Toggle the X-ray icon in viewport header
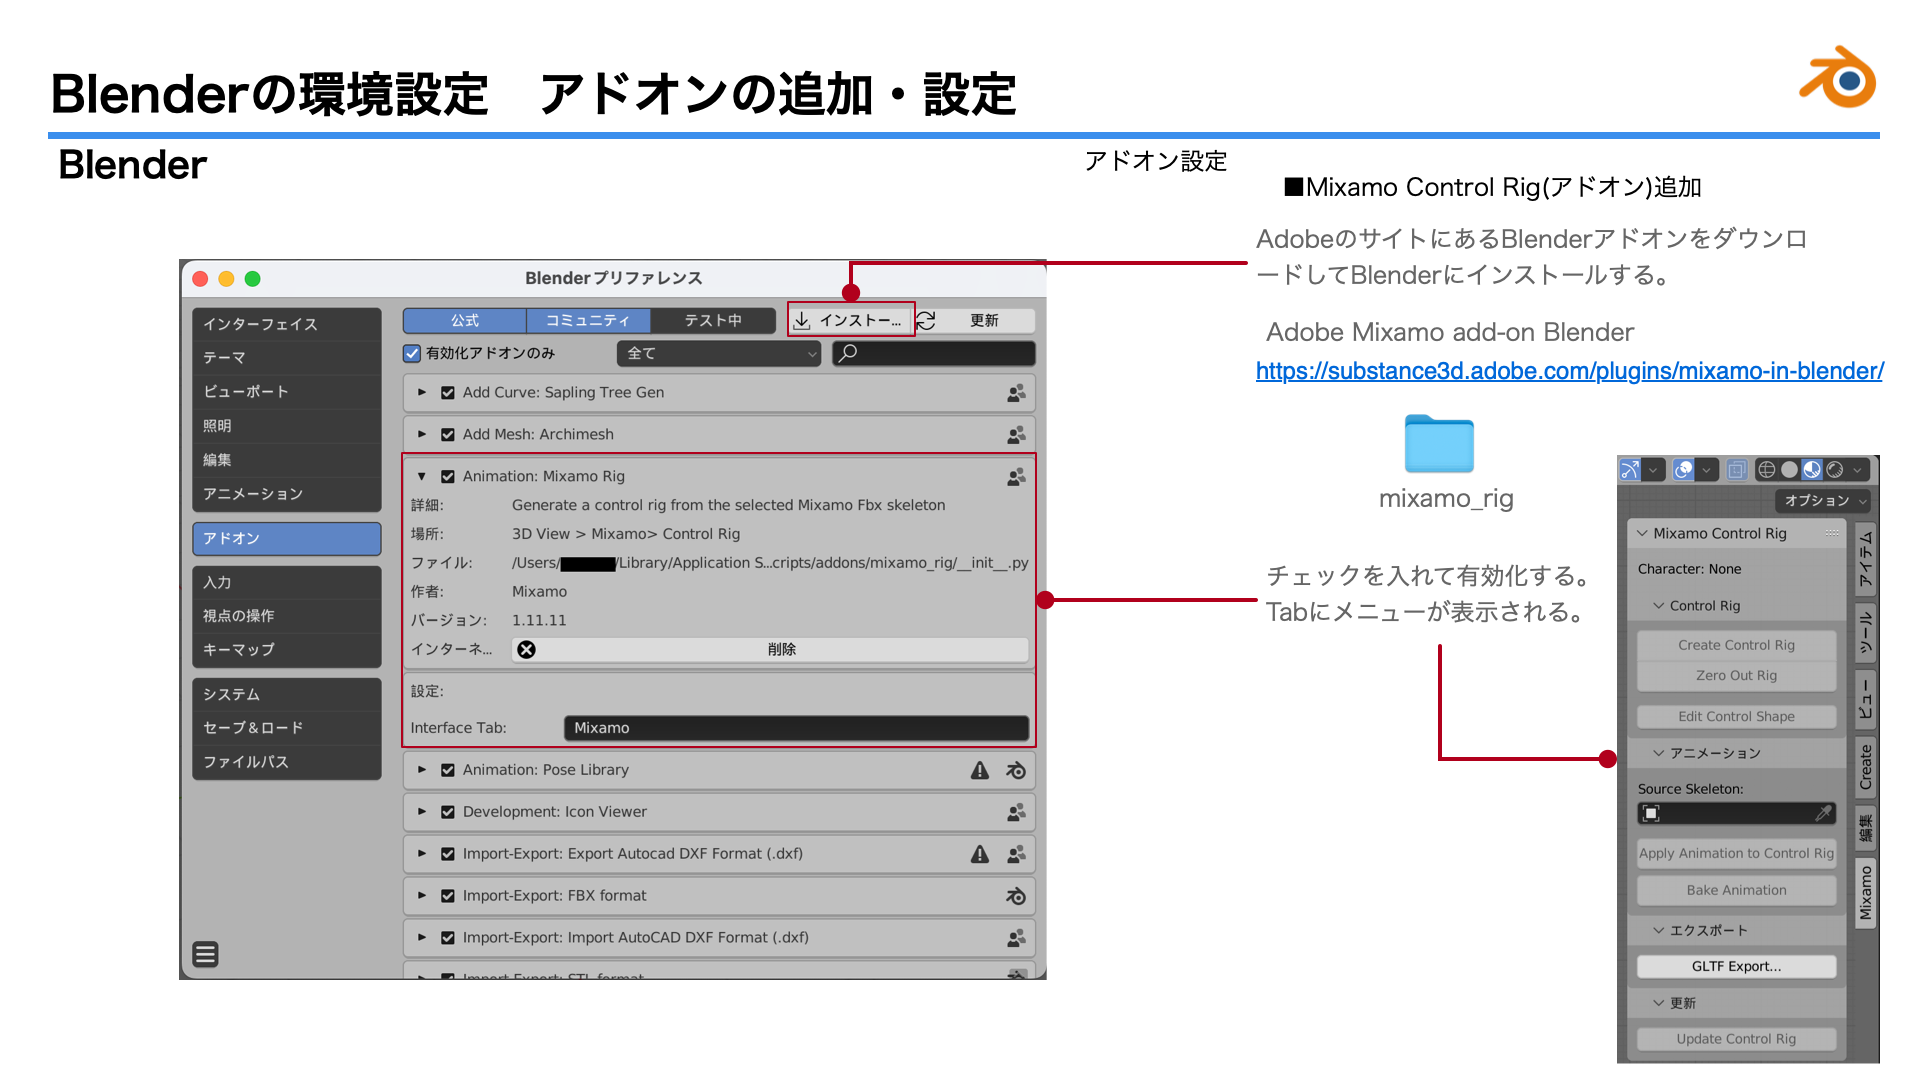This screenshot has width=1920, height=1080. [x=1737, y=469]
